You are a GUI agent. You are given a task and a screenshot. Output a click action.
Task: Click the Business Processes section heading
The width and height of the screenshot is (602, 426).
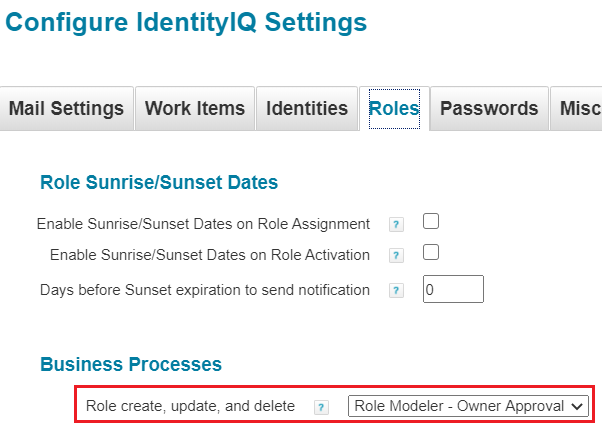[131, 364]
